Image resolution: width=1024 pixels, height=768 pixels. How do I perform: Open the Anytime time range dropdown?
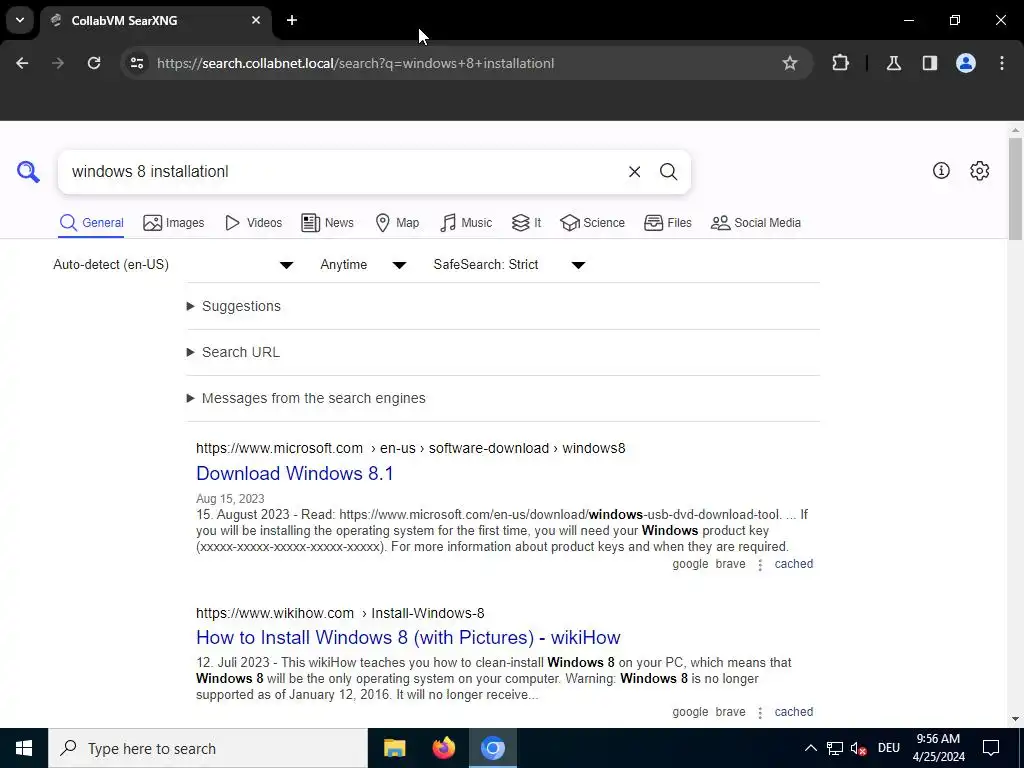pyautogui.click(x=363, y=264)
